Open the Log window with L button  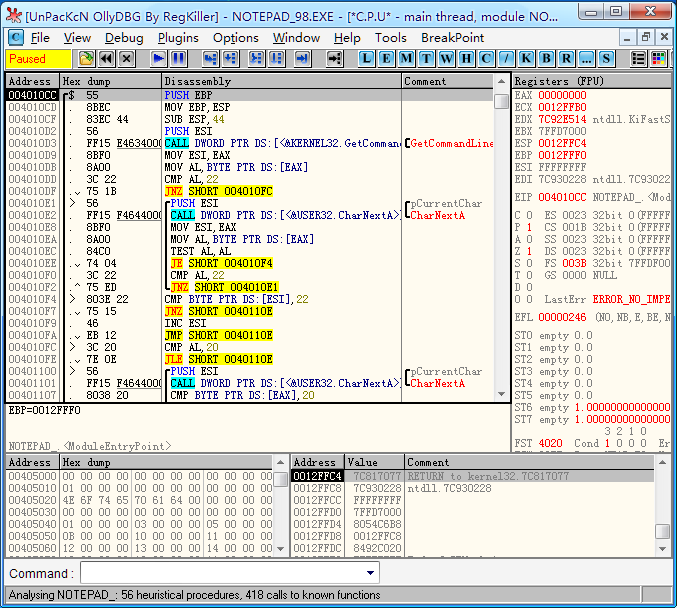(x=367, y=59)
